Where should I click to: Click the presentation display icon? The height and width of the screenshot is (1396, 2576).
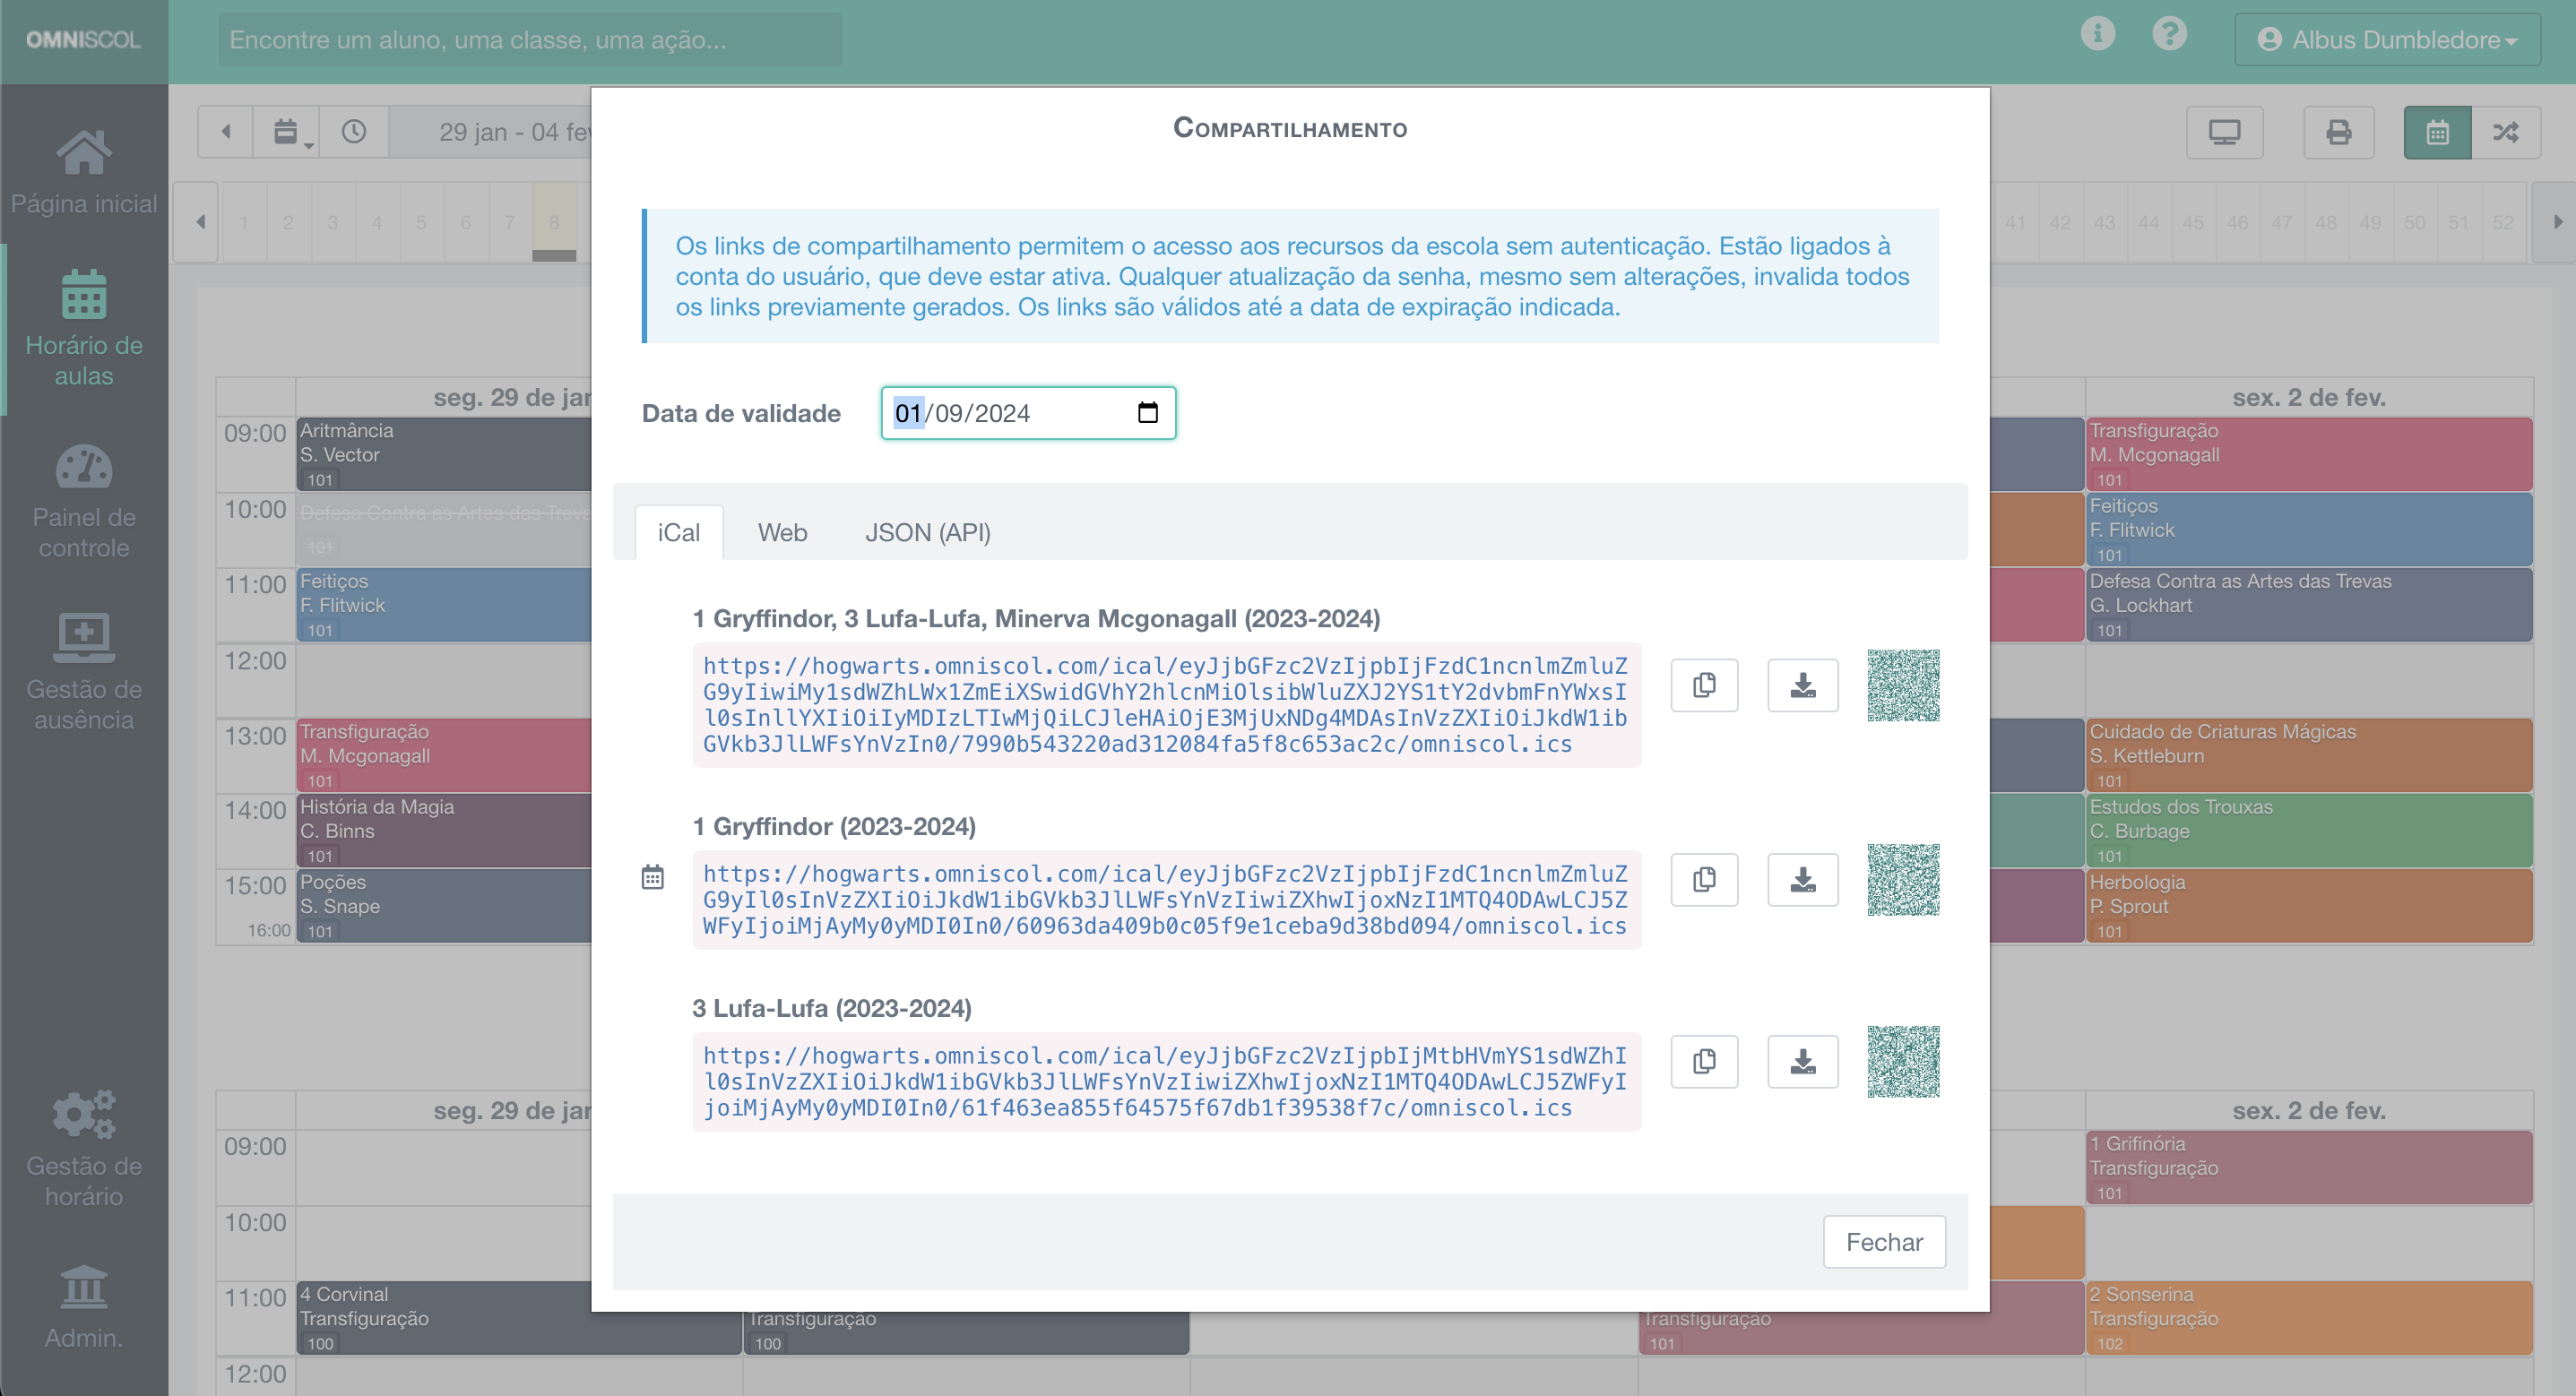pos(2225,131)
